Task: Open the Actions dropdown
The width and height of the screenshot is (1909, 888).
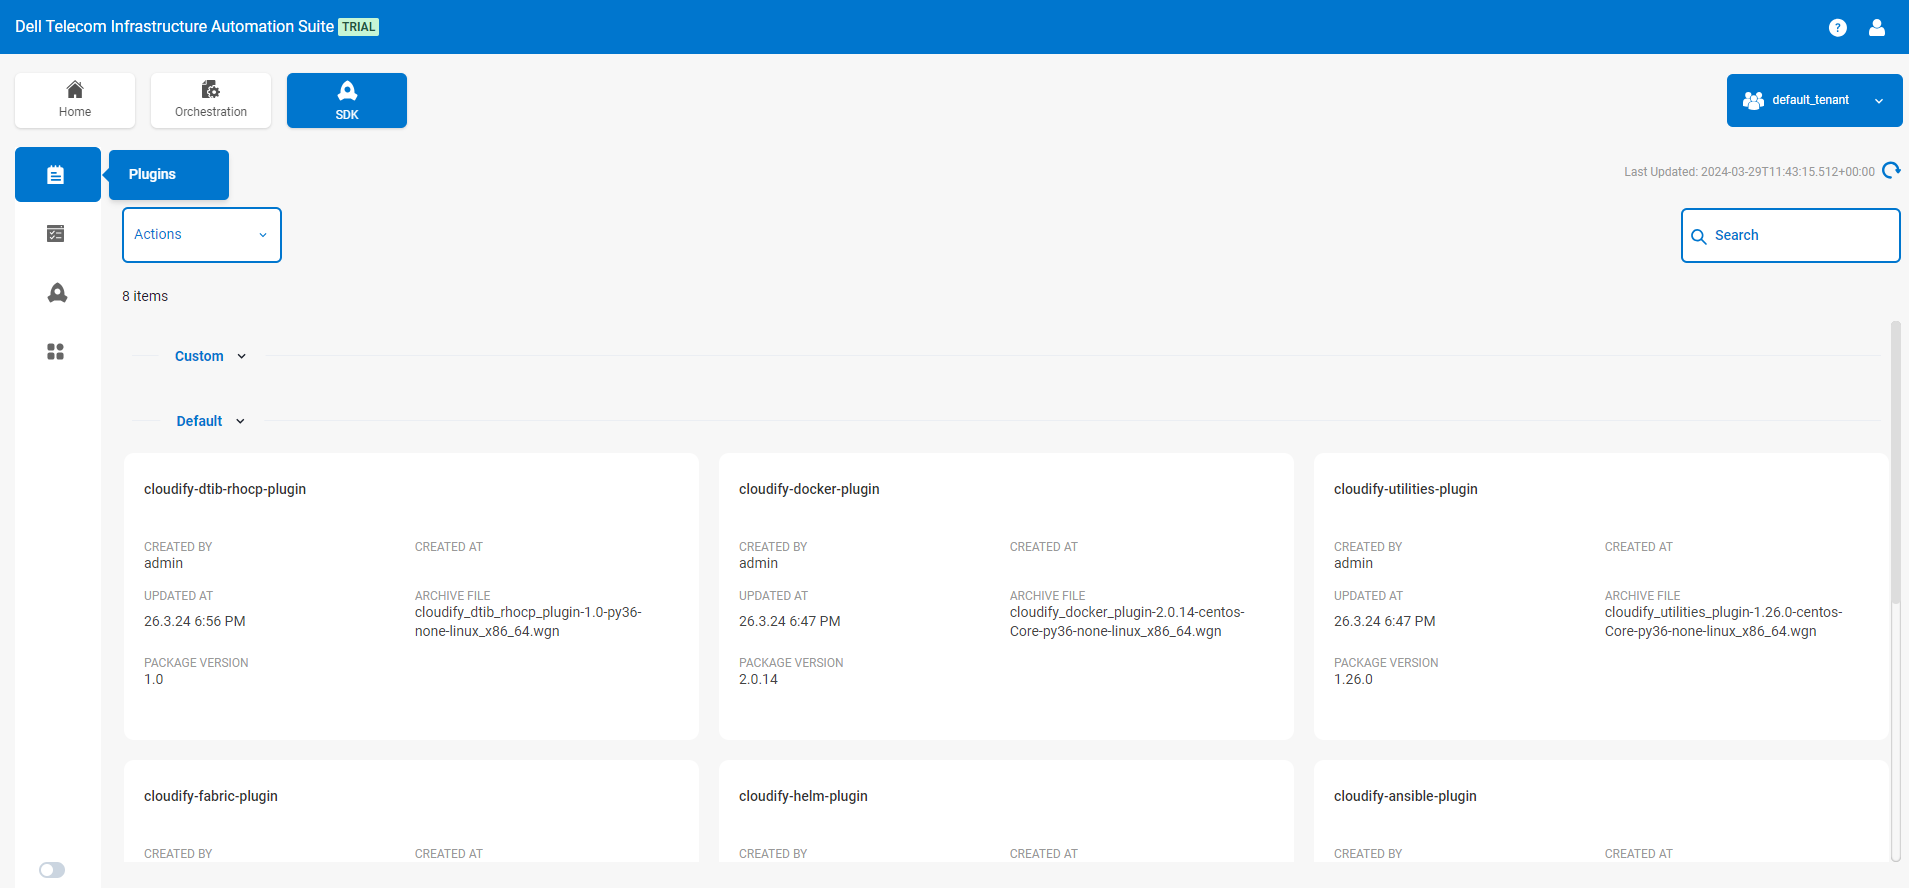Action: (202, 235)
